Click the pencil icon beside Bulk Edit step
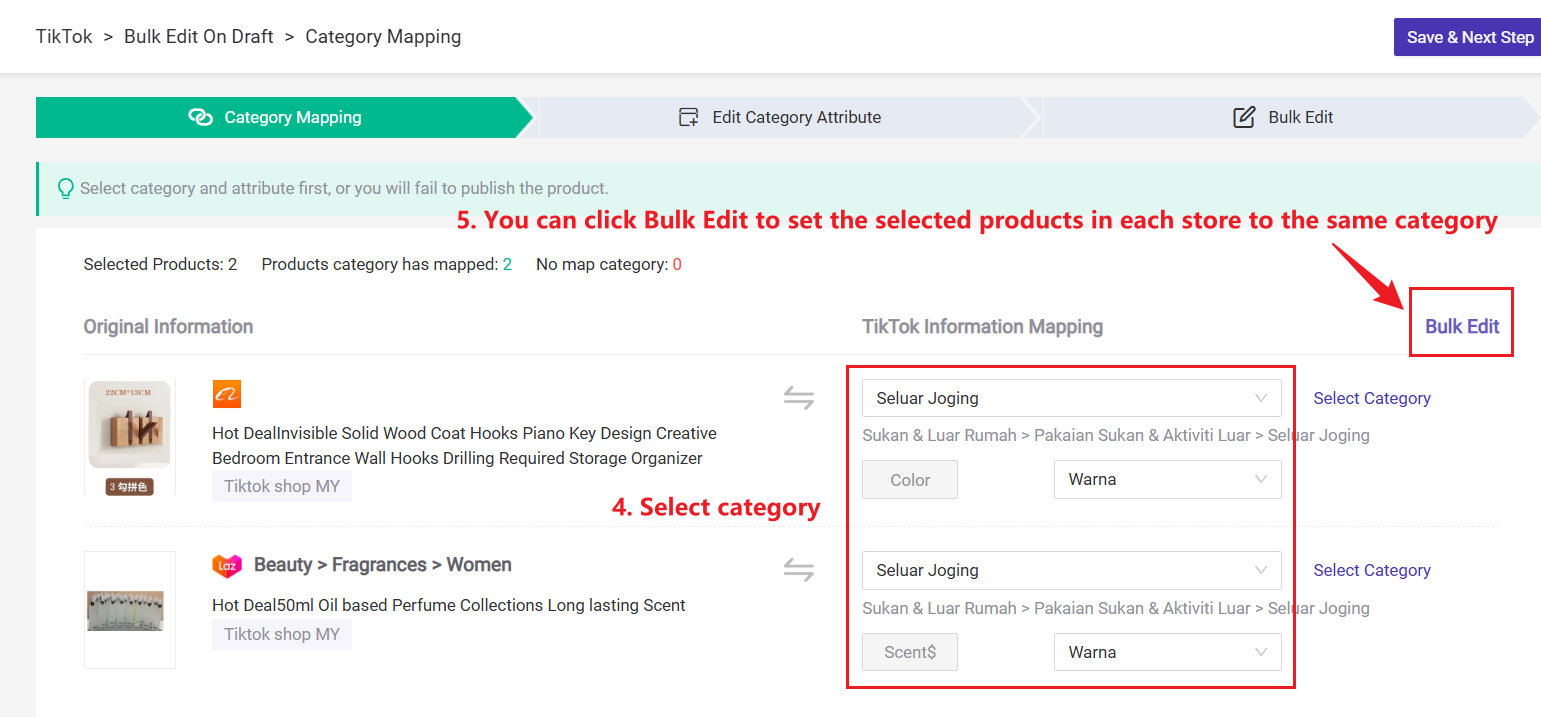 click(1243, 116)
